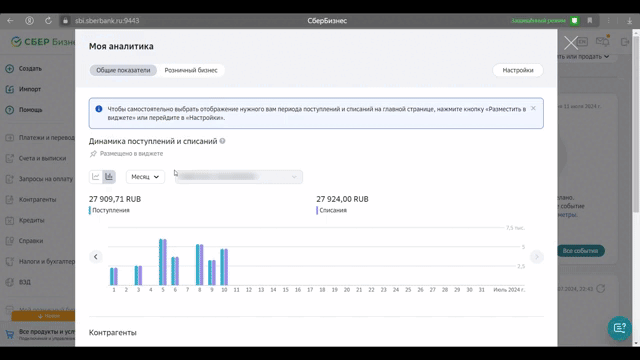Open the Месяц period dropdown
Screen dimensions: 640x360
(x=145, y=177)
